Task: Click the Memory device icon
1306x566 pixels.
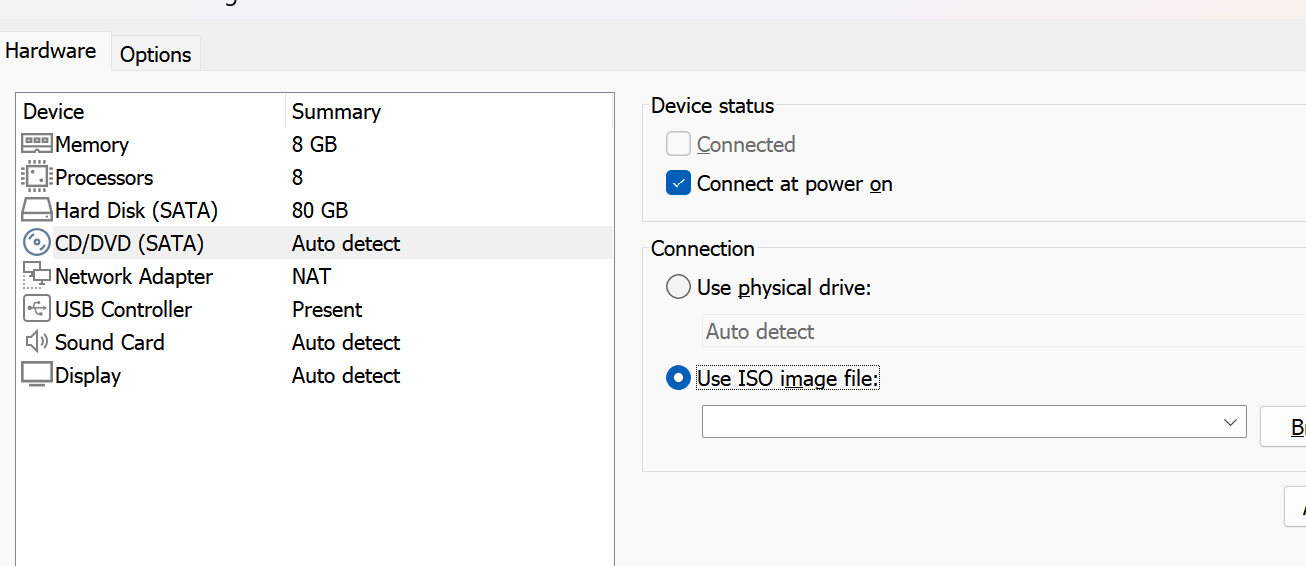Action: (37, 144)
